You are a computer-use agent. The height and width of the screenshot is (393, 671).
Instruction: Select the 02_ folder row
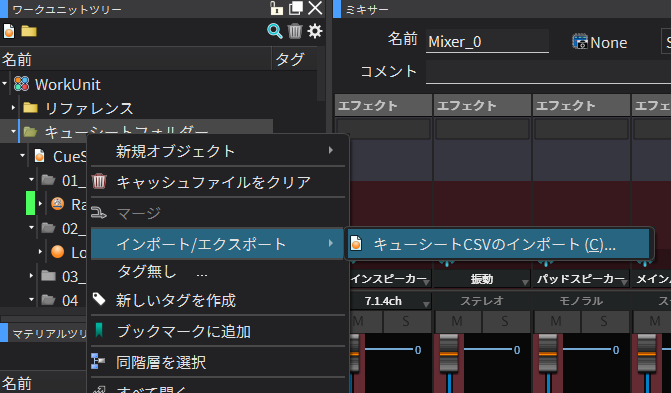point(43,228)
